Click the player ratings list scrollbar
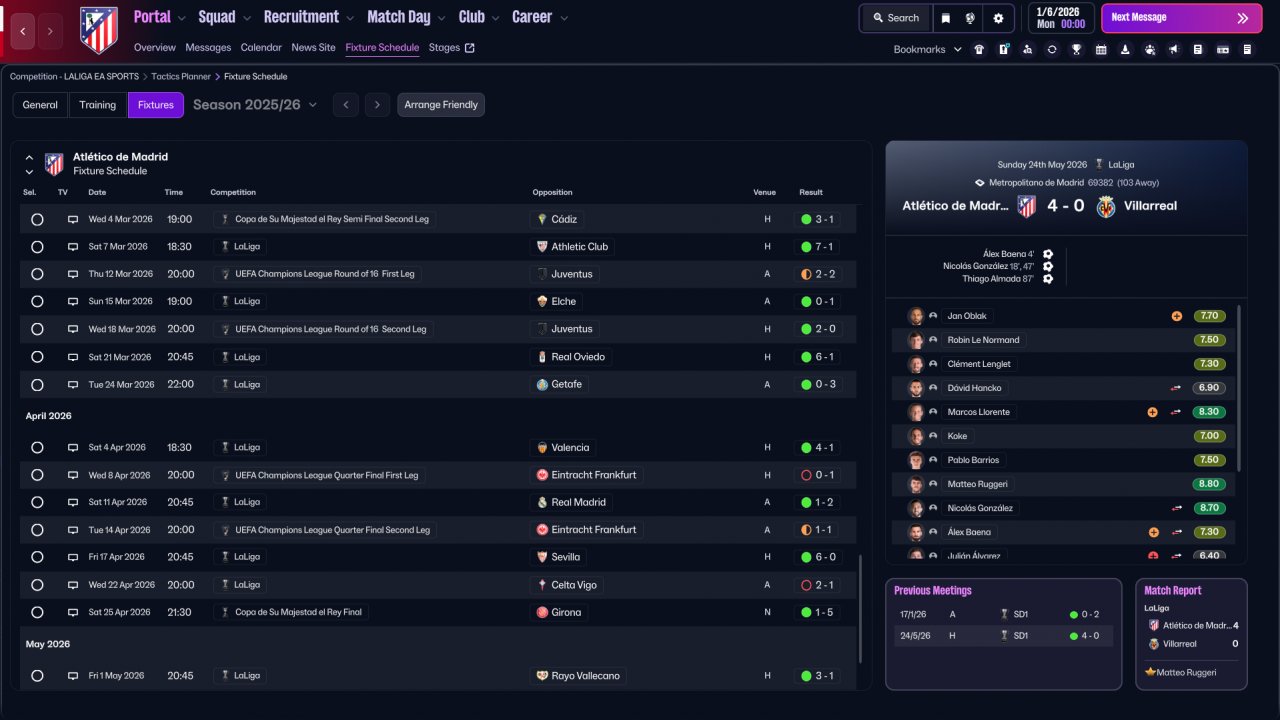The width and height of the screenshot is (1280, 720). [1239, 388]
